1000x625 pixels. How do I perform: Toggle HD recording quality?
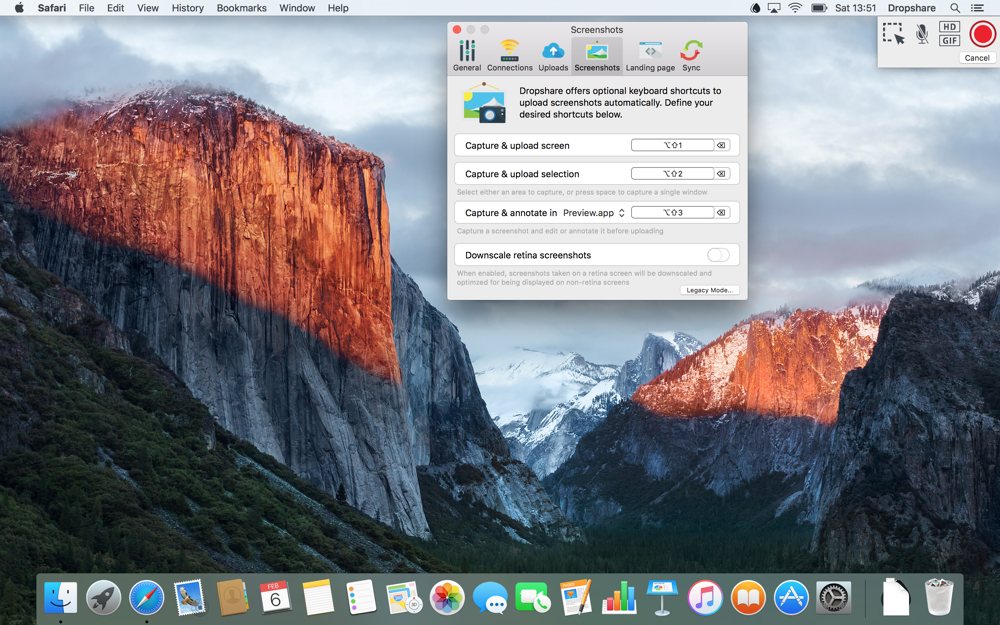tap(949, 27)
